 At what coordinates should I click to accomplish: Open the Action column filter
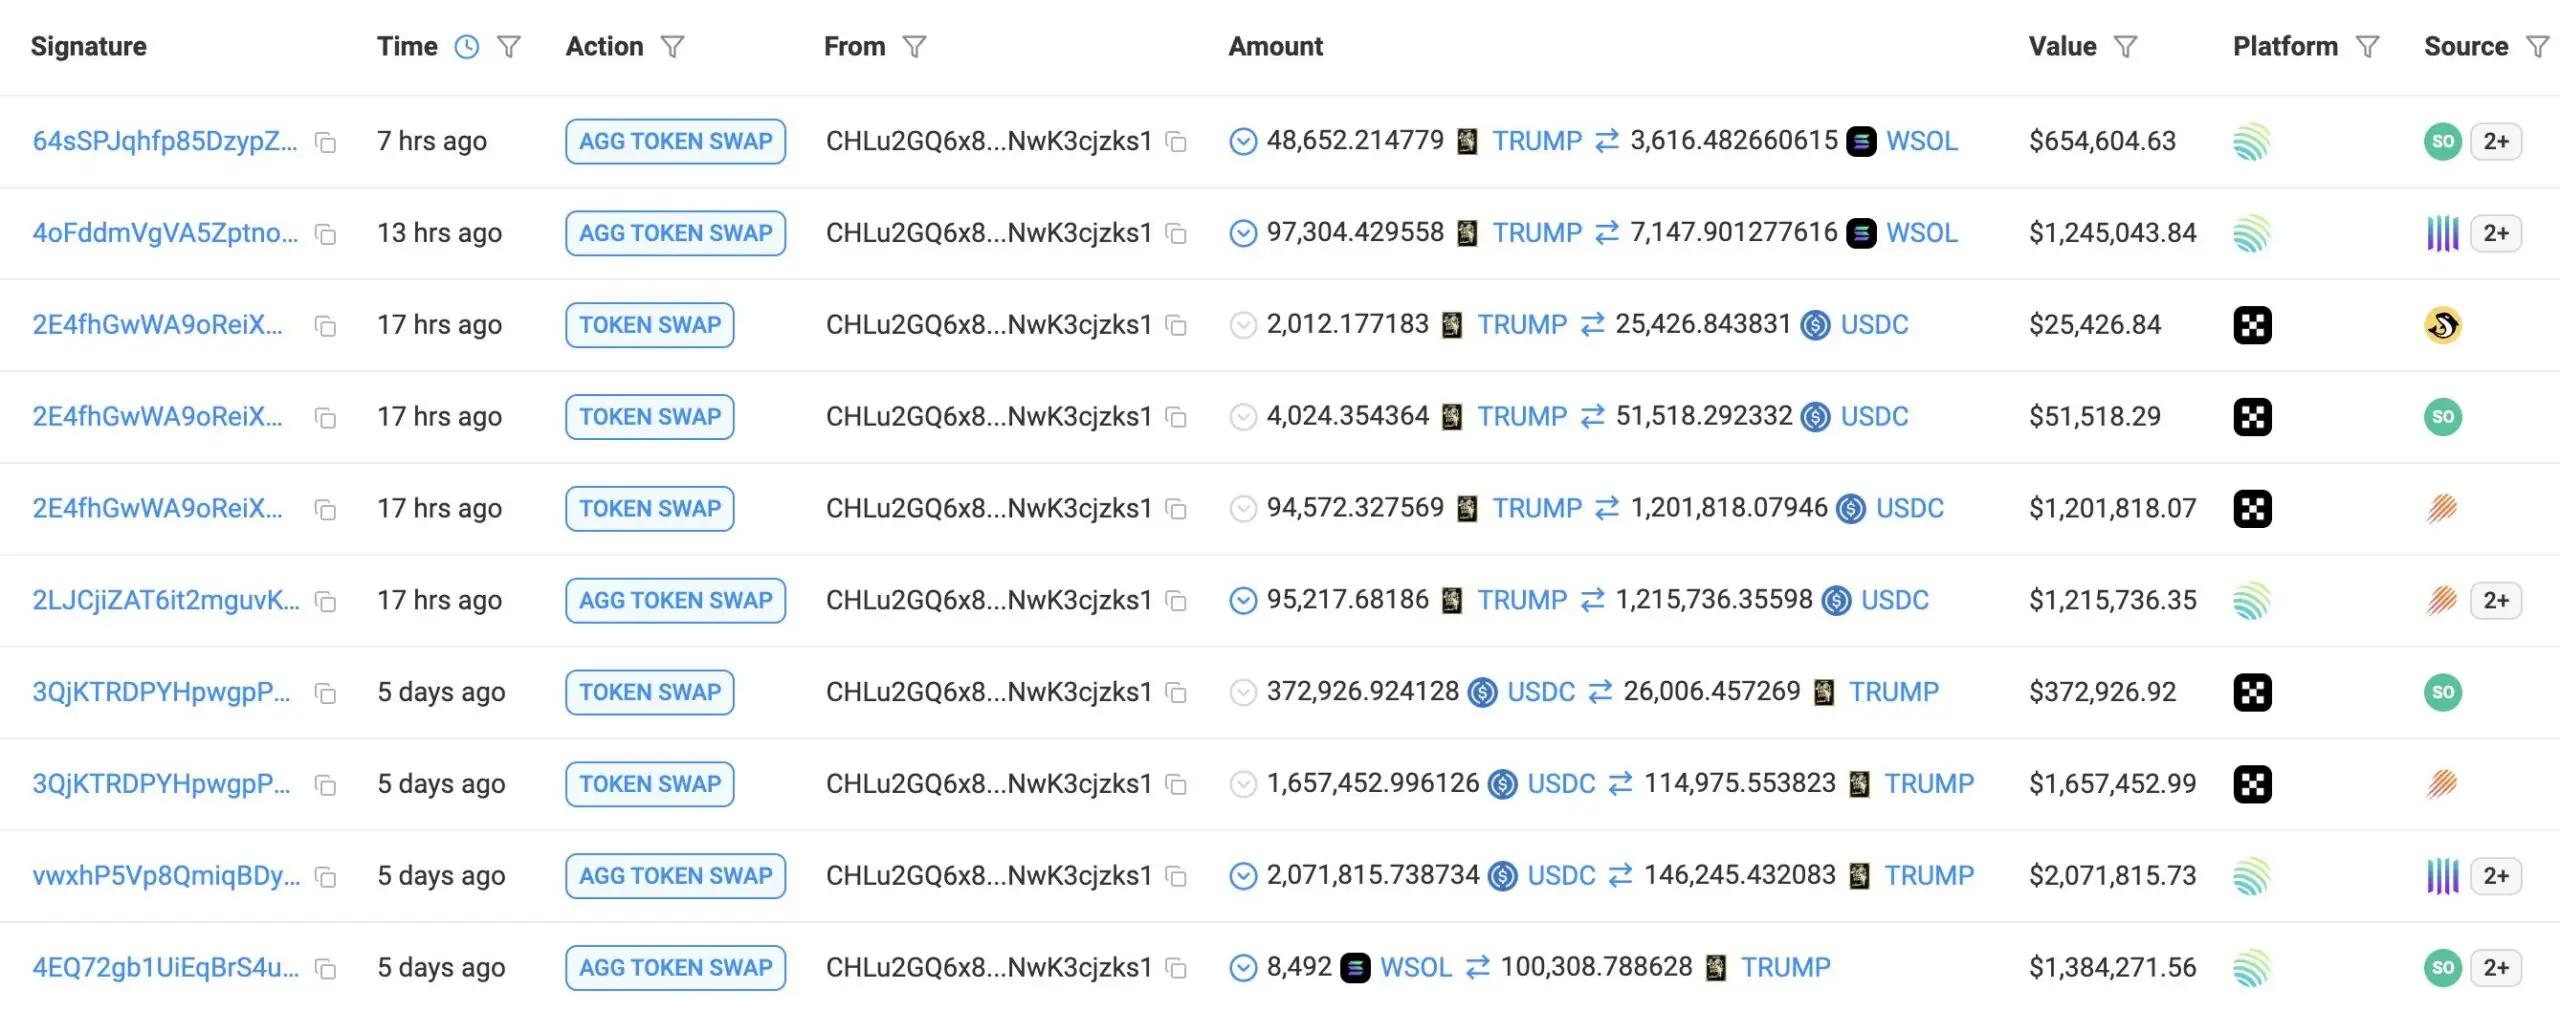pyautogui.click(x=673, y=47)
